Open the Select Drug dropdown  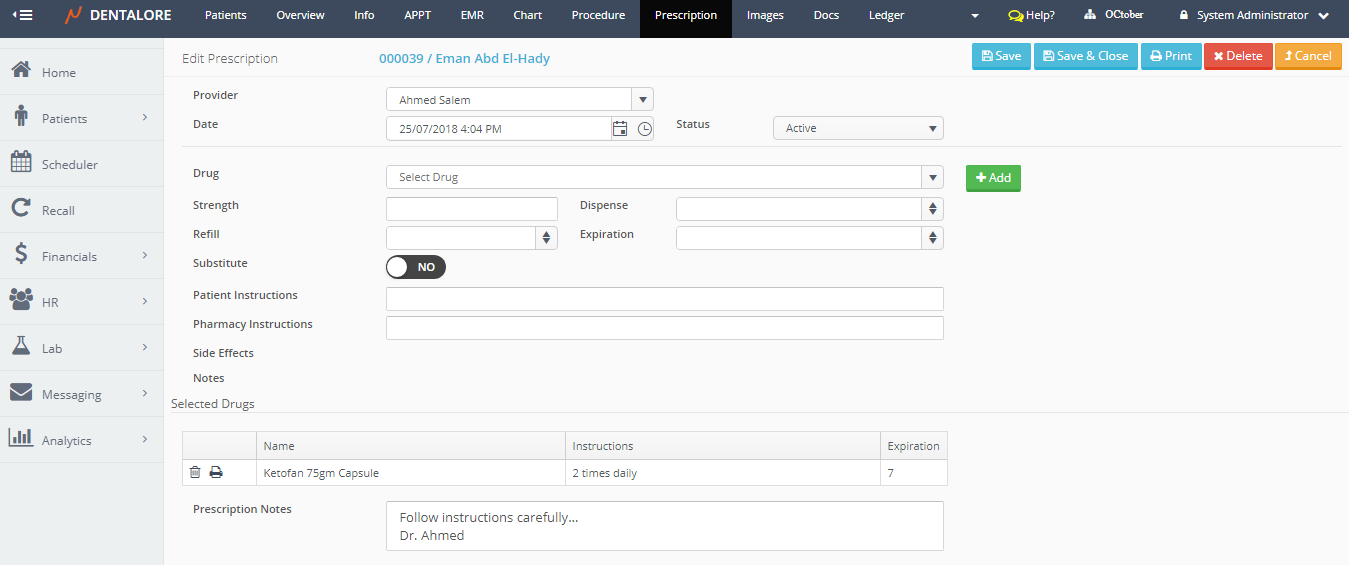(932, 177)
